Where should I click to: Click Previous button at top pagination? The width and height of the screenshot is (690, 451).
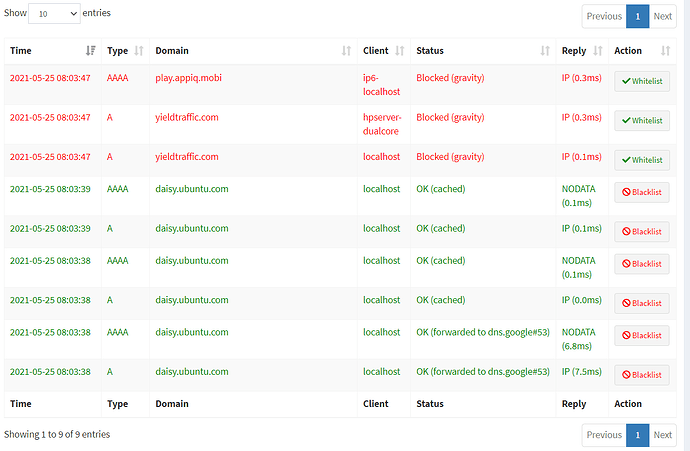[604, 16]
